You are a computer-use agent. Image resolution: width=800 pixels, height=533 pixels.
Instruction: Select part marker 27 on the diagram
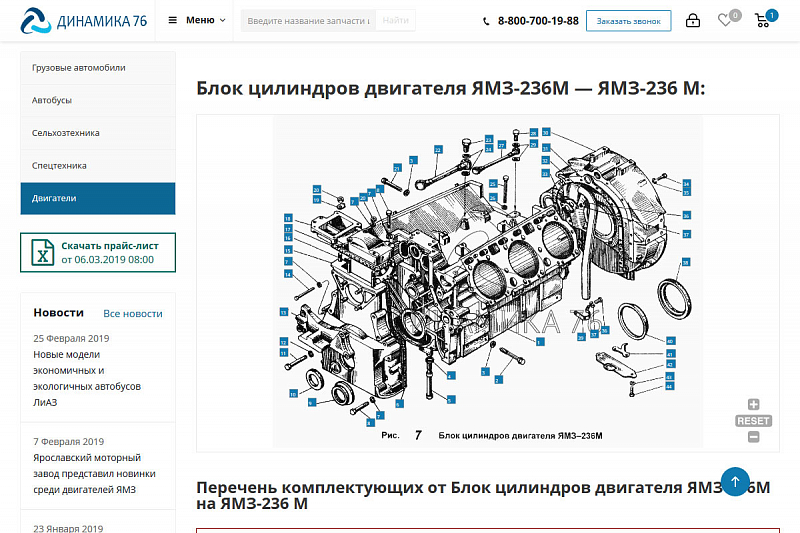[x=502, y=145]
